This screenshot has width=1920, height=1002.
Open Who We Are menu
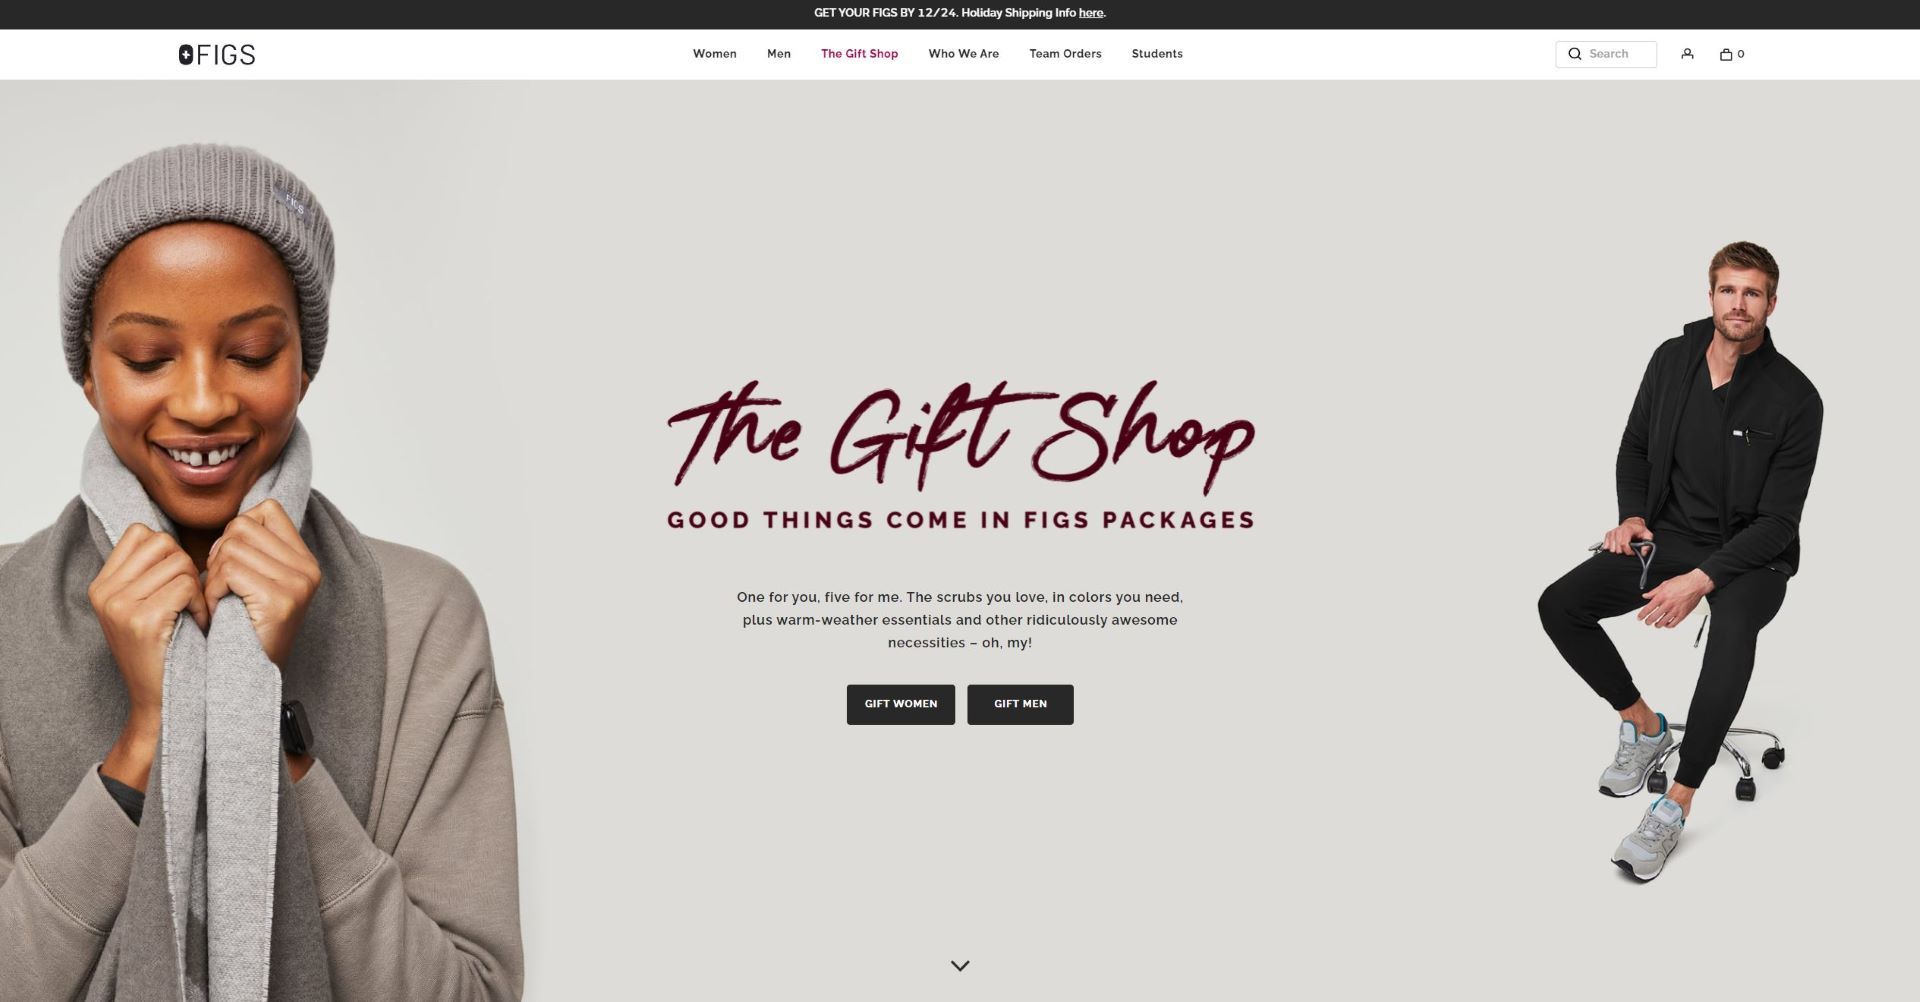pyautogui.click(x=964, y=54)
